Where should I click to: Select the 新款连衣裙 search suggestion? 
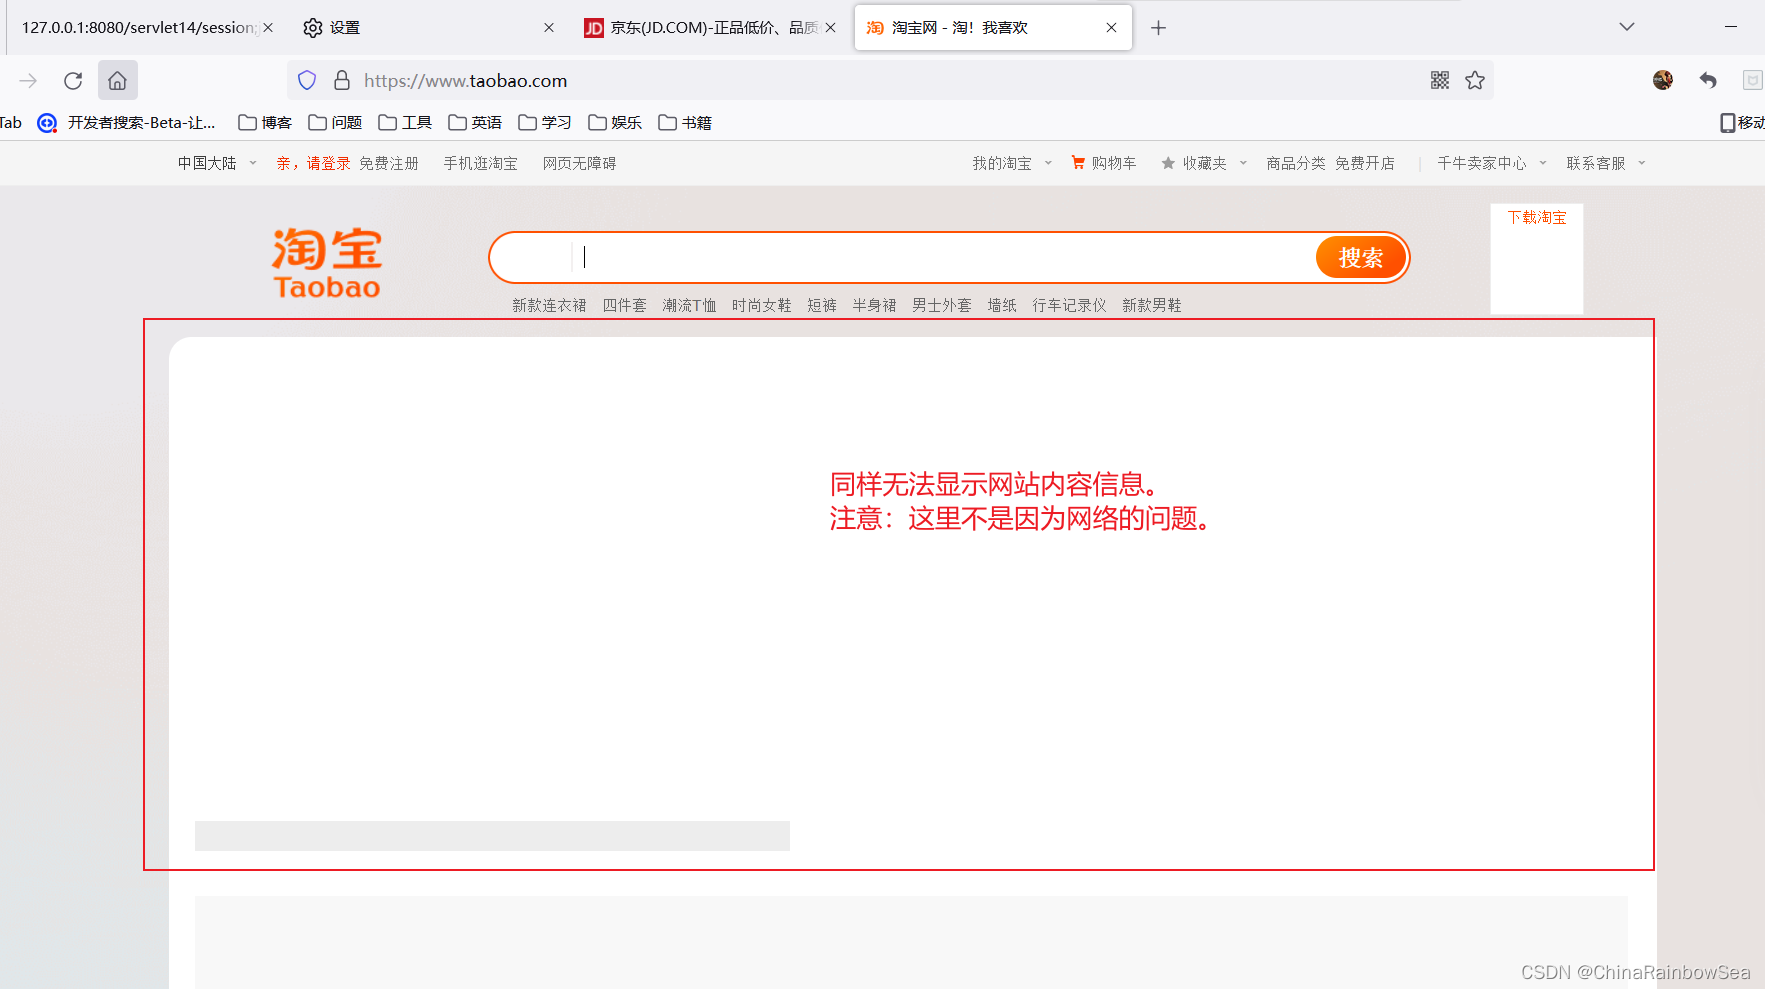pyautogui.click(x=549, y=305)
